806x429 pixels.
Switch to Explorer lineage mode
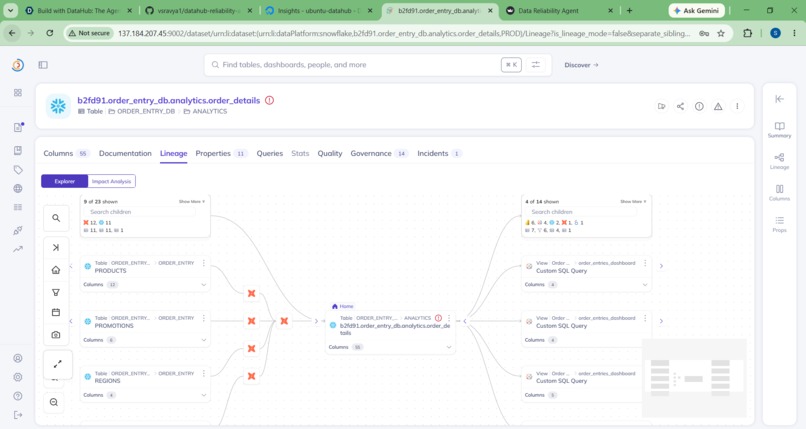coord(65,181)
